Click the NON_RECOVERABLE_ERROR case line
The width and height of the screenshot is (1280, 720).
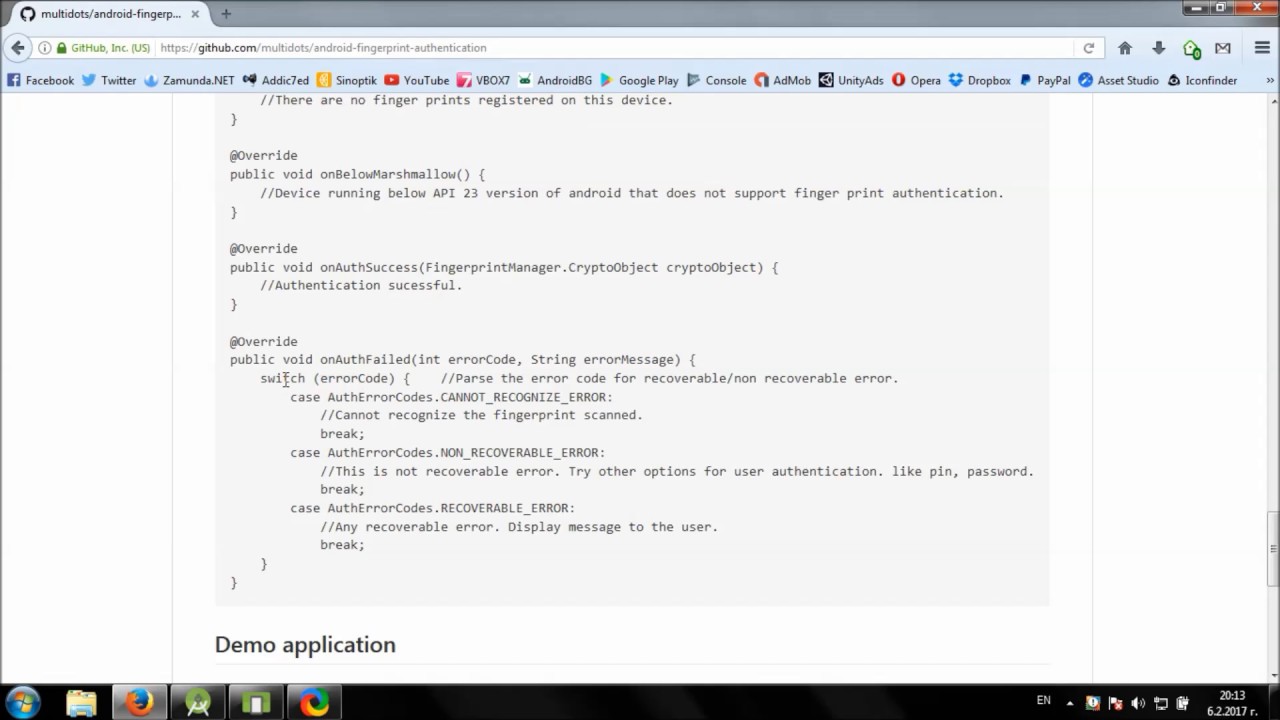(447, 453)
